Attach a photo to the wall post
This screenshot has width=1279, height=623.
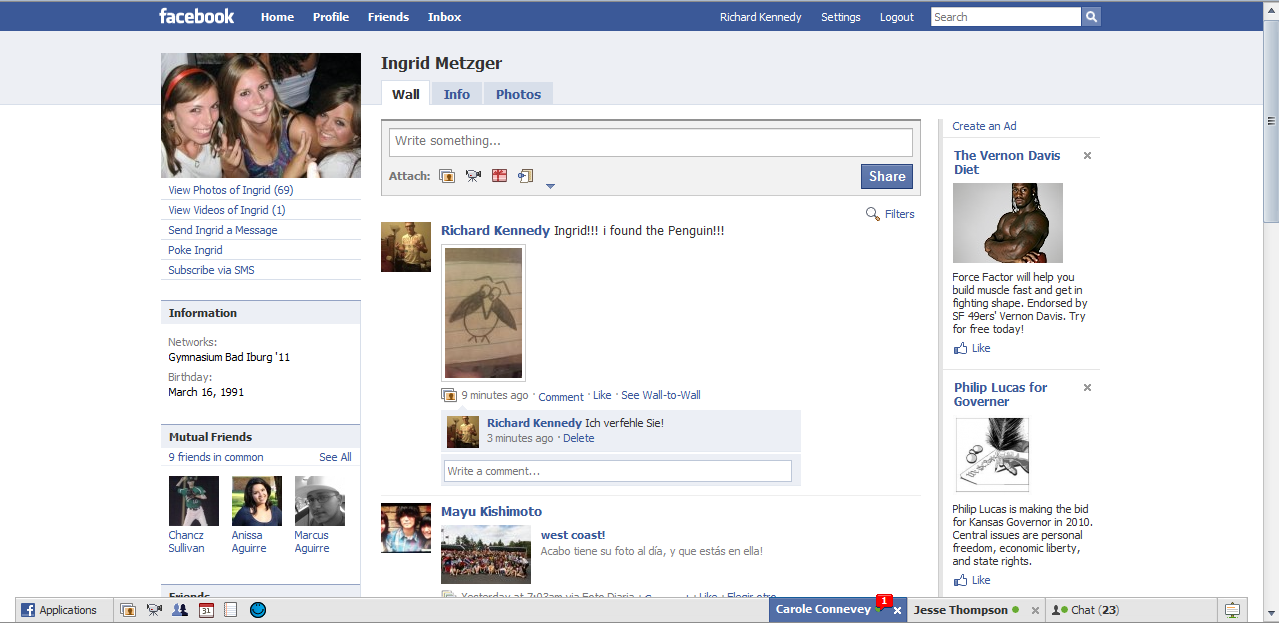click(447, 176)
